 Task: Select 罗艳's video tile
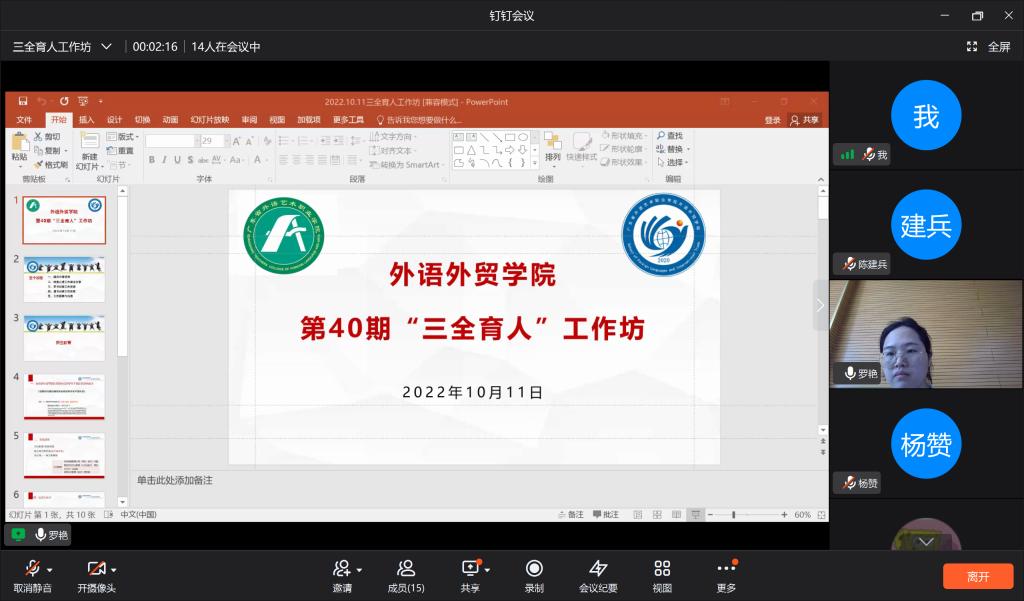[x=926, y=334]
